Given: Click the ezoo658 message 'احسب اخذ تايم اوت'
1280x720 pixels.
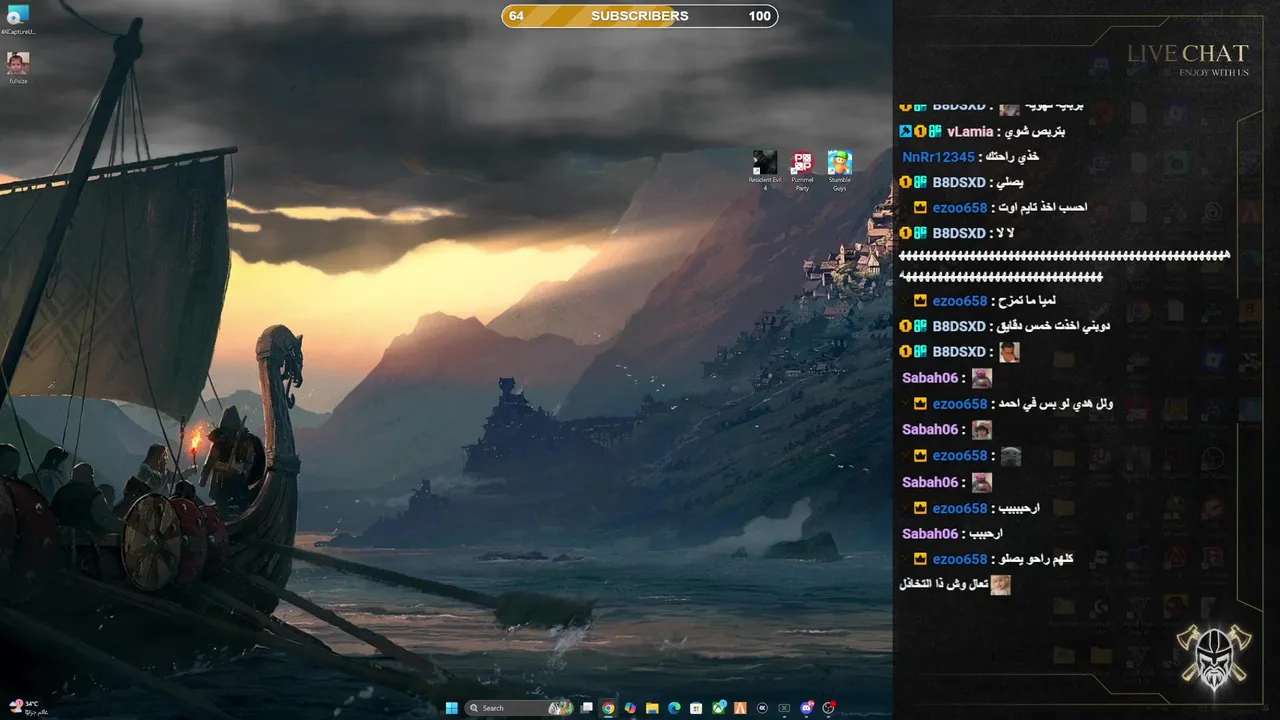Looking at the screenshot, I should point(1042,207).
